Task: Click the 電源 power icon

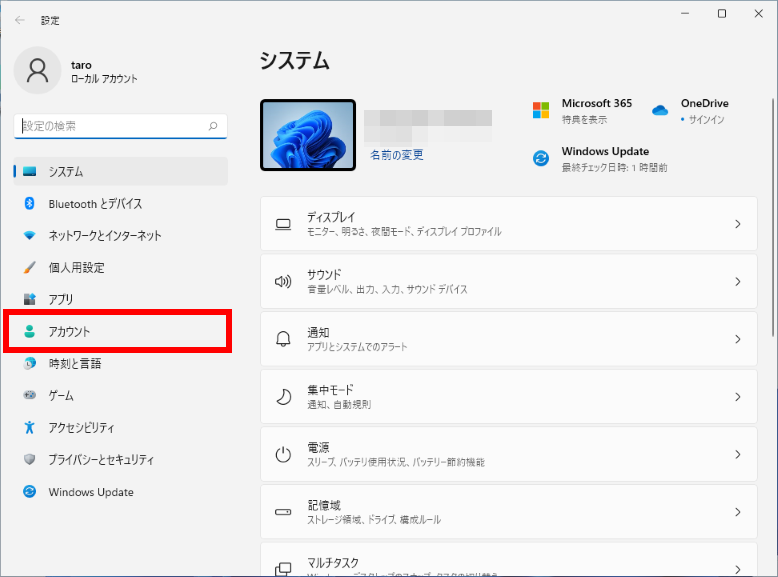Action: (x=283, y=454)
